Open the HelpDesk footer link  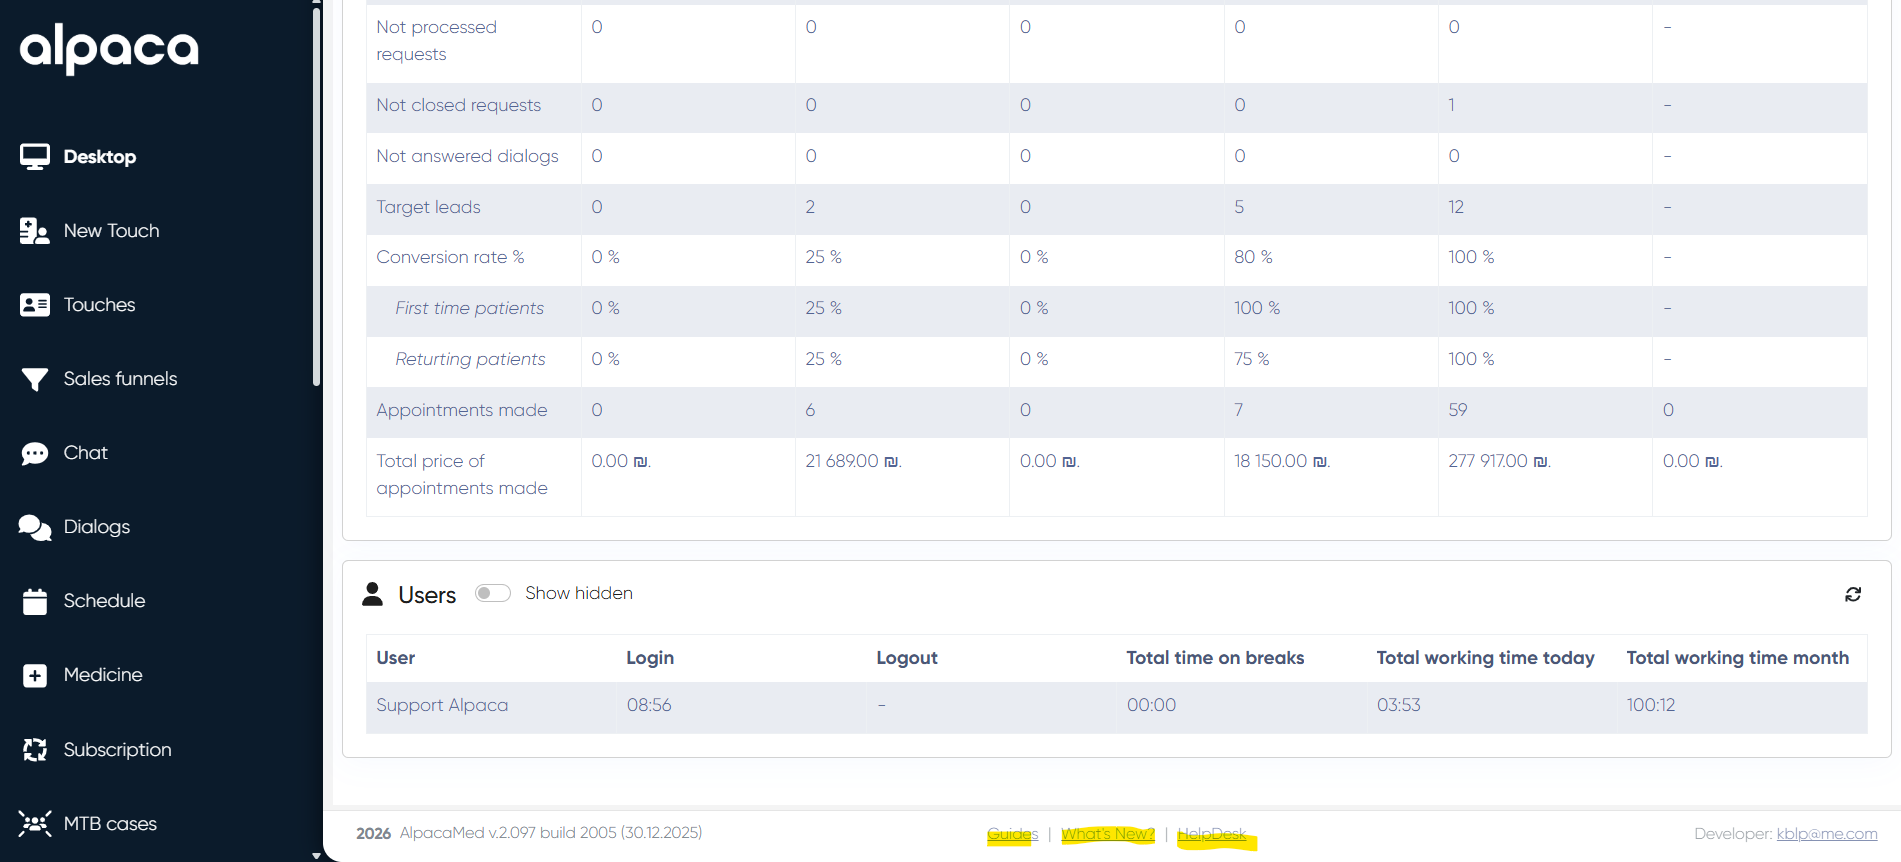(1211, 834)
